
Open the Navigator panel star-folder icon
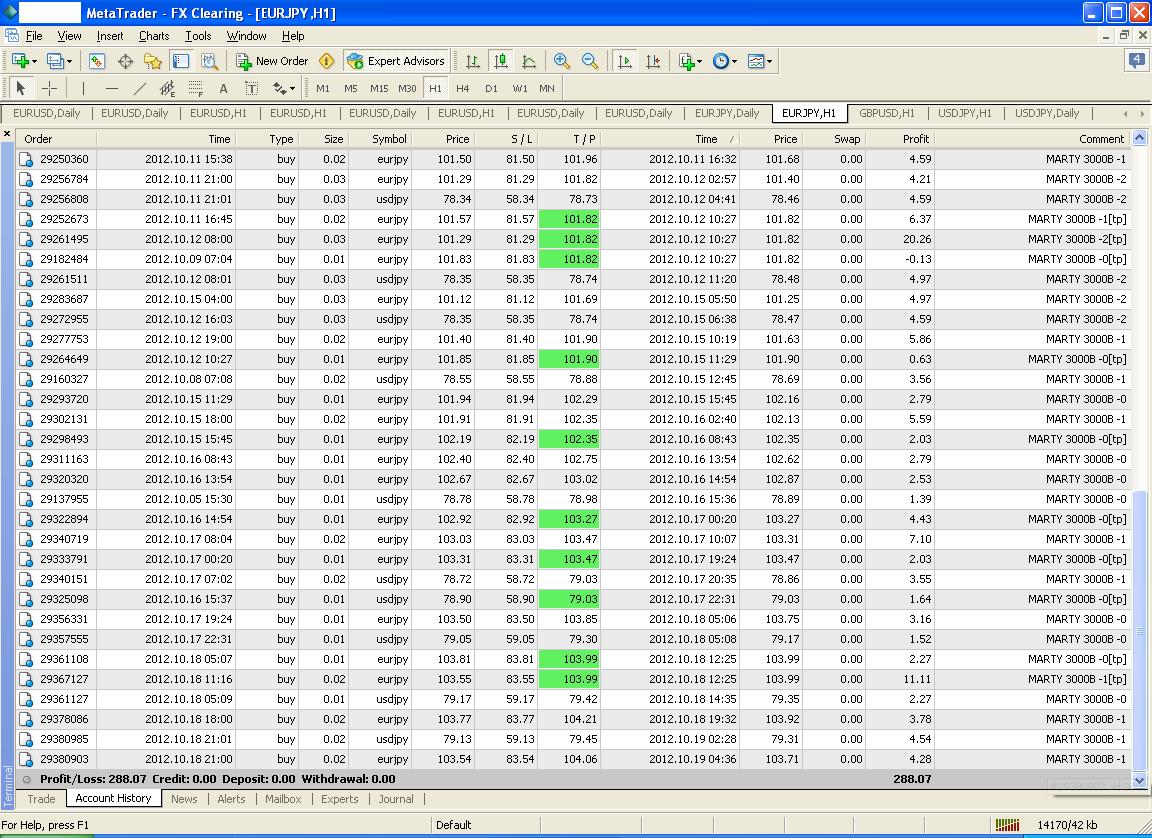(153, 62)
